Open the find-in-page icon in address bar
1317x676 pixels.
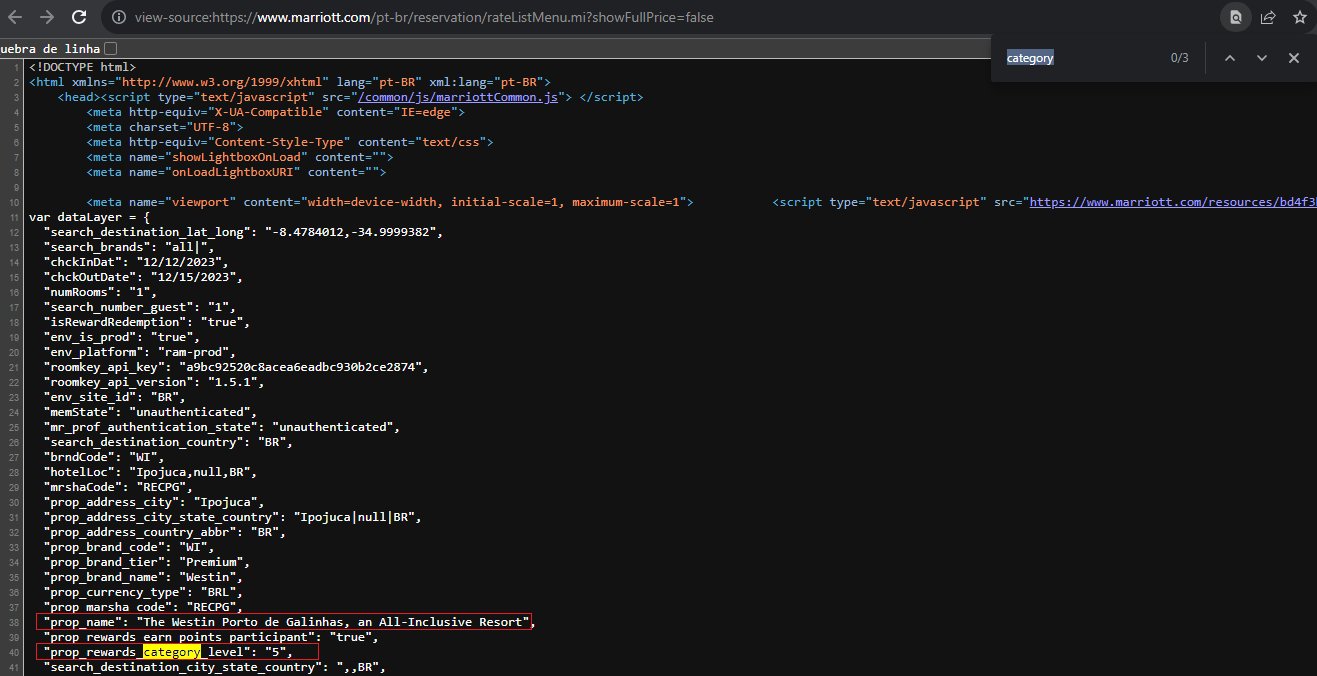pos(1237,17)
